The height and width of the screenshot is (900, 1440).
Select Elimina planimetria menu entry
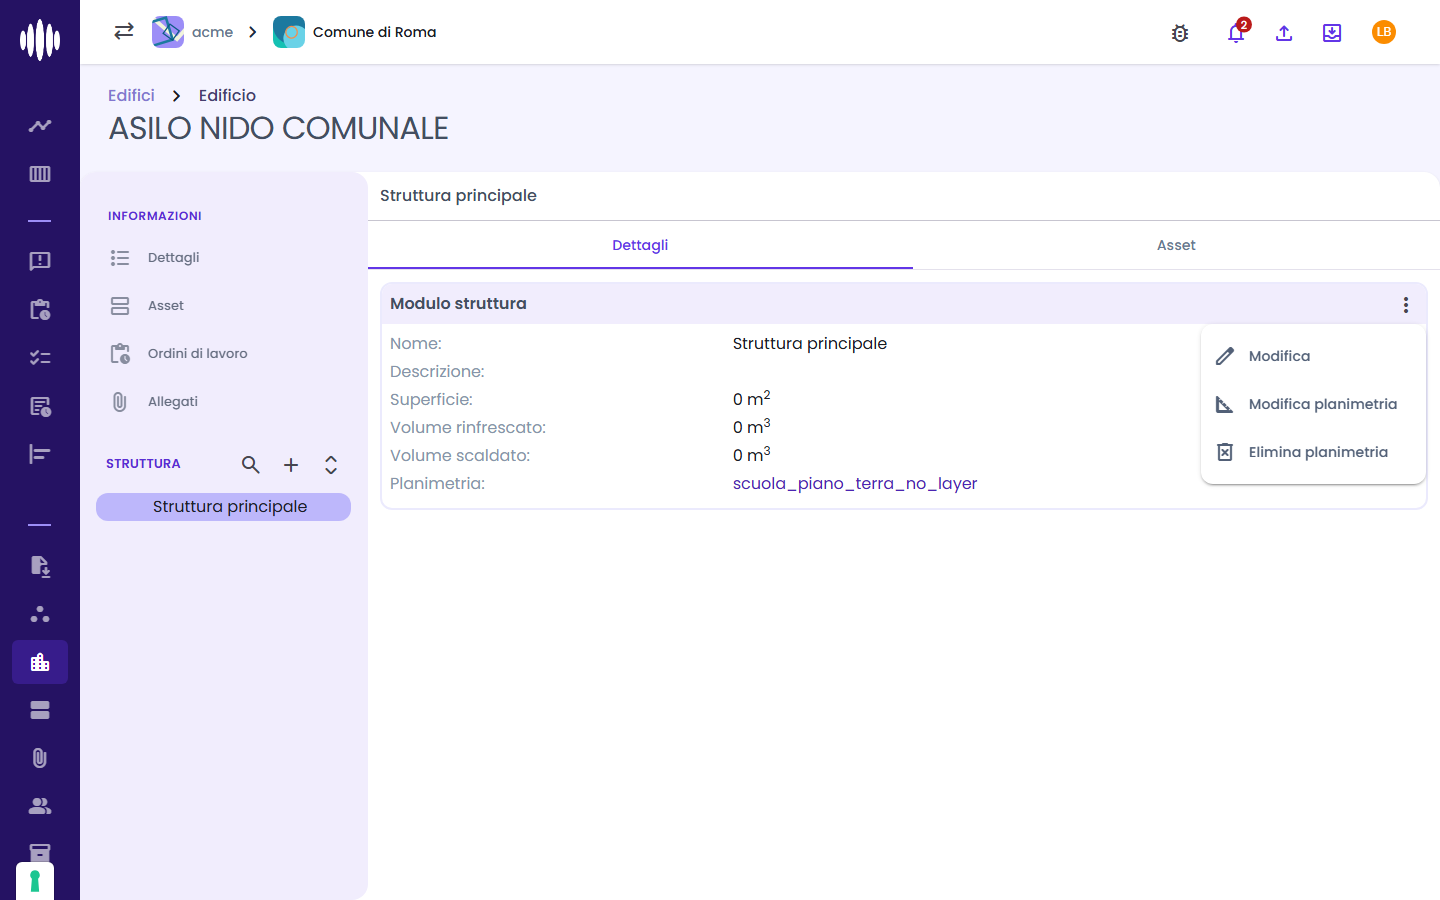[x=1313, y=452]
